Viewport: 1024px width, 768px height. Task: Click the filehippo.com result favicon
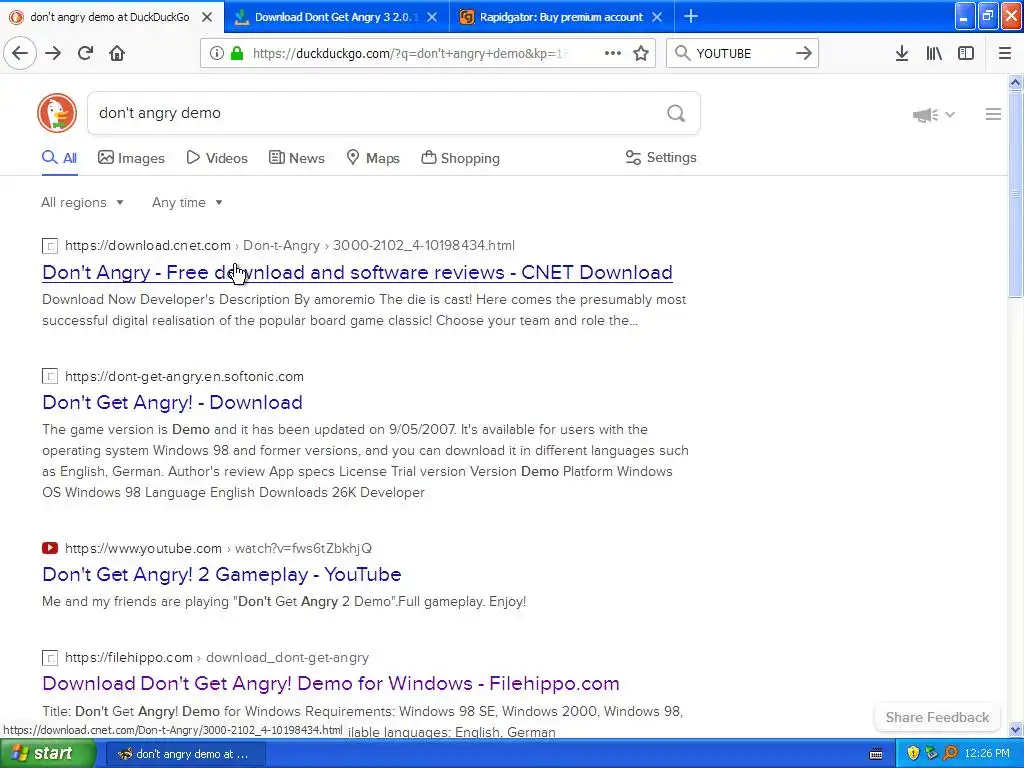pyautogui.click(x=50, y=658)
